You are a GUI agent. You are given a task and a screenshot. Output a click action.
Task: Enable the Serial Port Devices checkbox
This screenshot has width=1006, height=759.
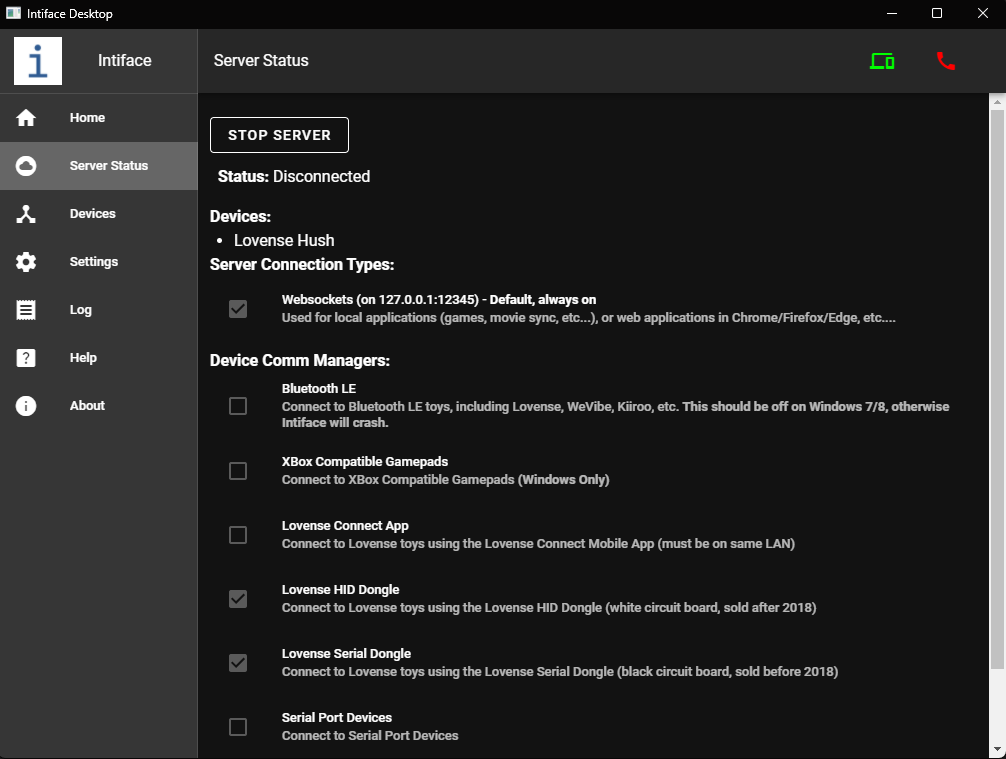pyautogui.click(x=238, y=727)
